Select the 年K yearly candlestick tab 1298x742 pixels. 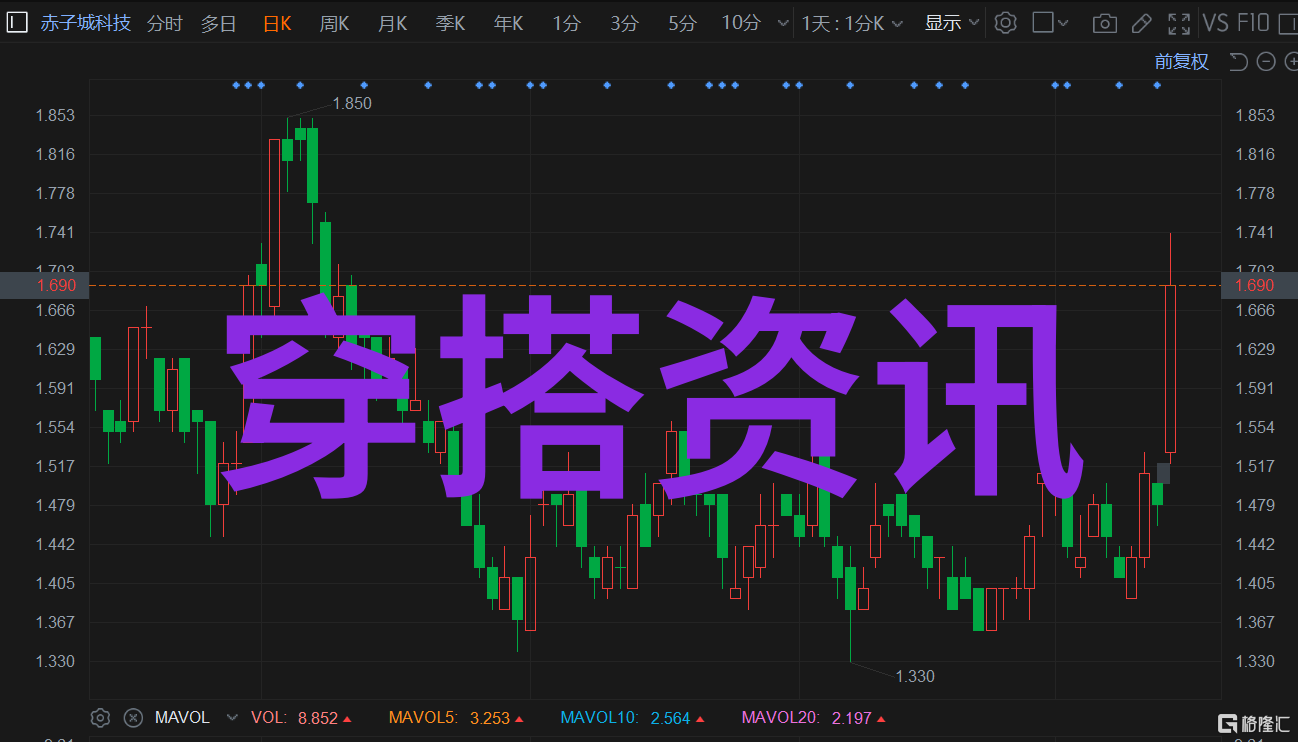(508, 23)
